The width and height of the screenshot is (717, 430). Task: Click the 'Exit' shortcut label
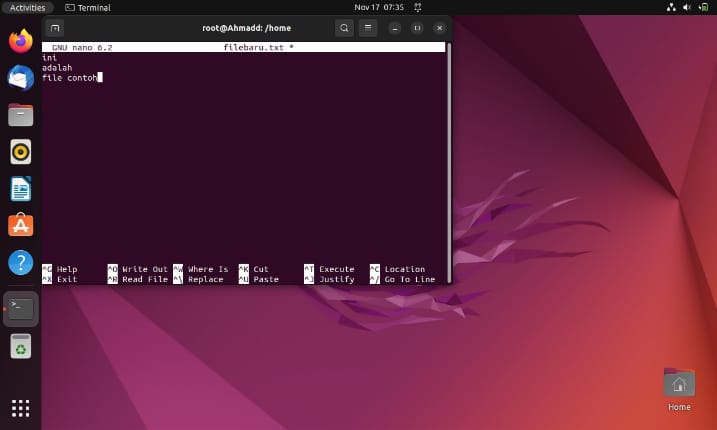point(67,279)
